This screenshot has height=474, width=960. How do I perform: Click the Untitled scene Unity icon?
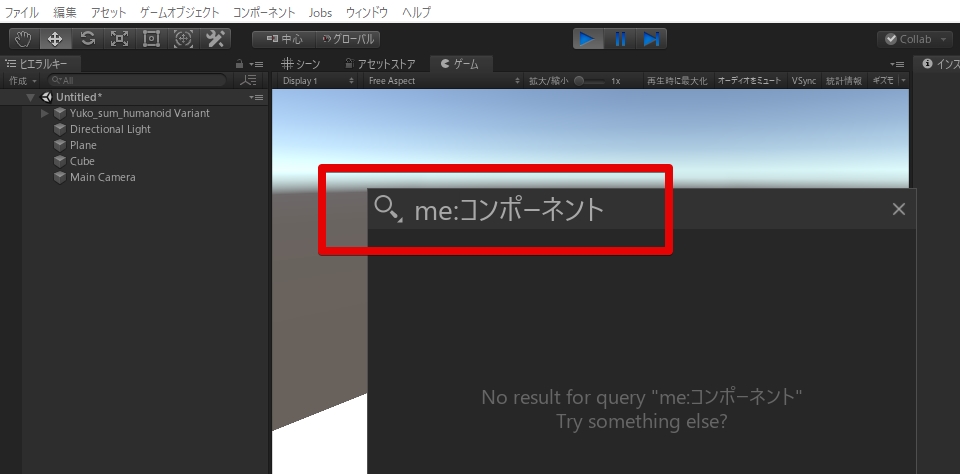click(x=47, y=97)
